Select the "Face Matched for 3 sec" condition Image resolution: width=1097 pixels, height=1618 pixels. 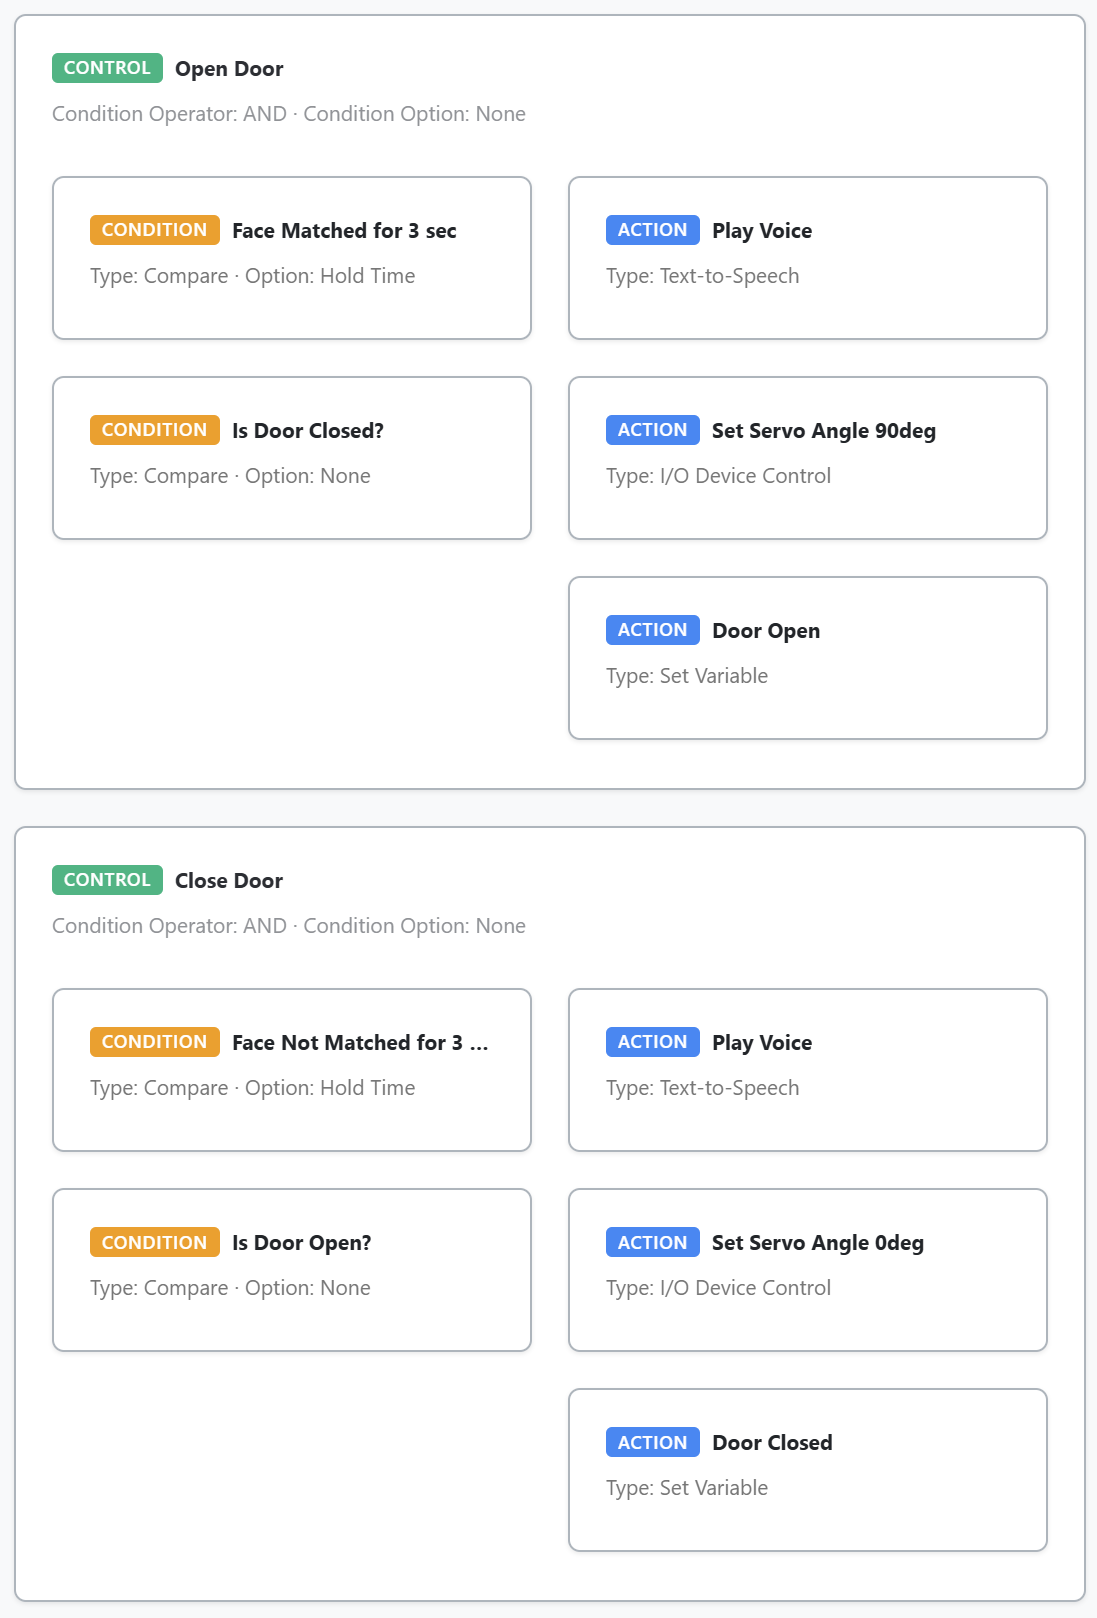click(x=344, y=231)
